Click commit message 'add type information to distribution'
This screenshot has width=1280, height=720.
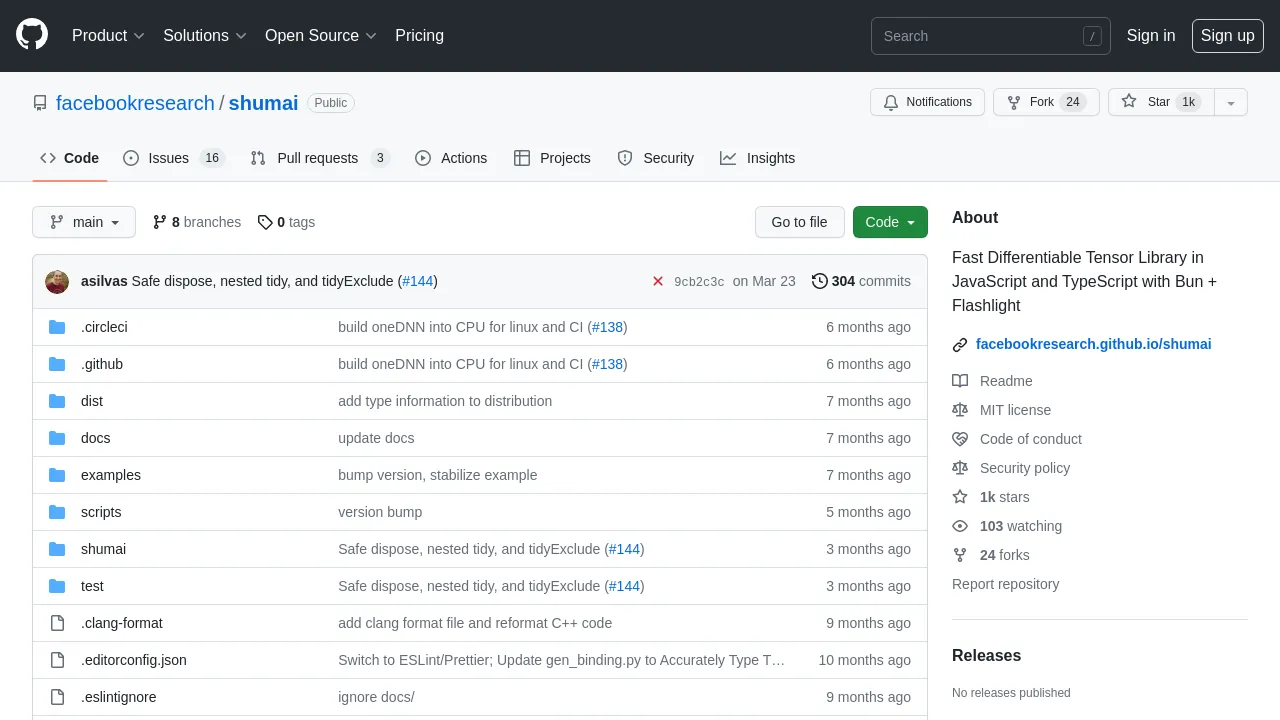pos(445,401)
